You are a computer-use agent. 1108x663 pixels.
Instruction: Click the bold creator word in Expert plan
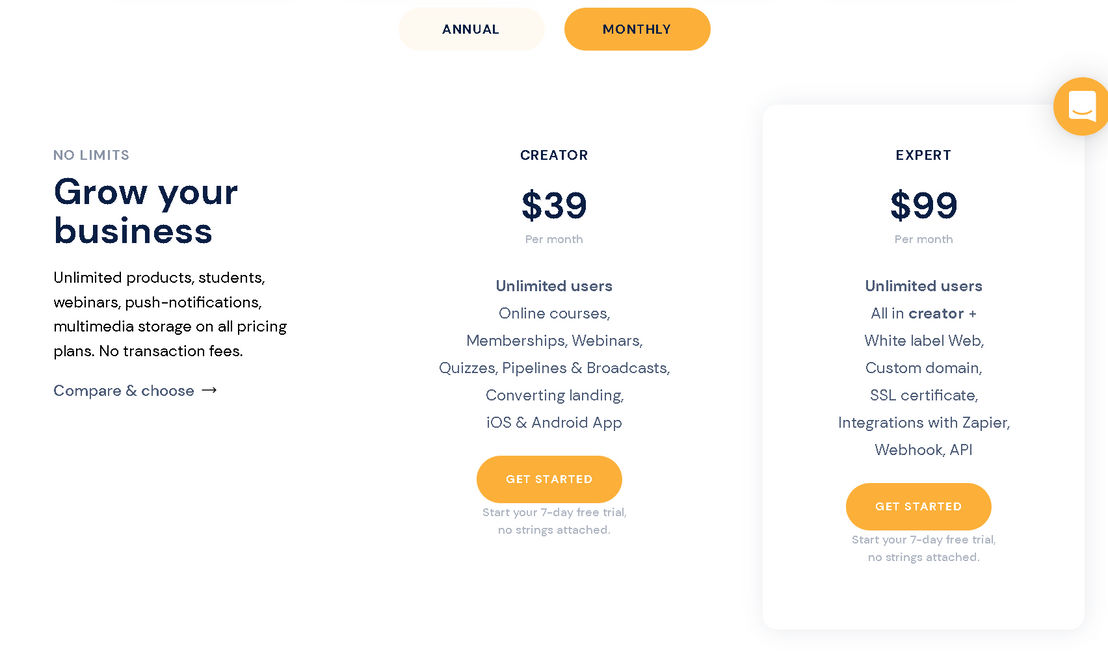coord(936,313)
